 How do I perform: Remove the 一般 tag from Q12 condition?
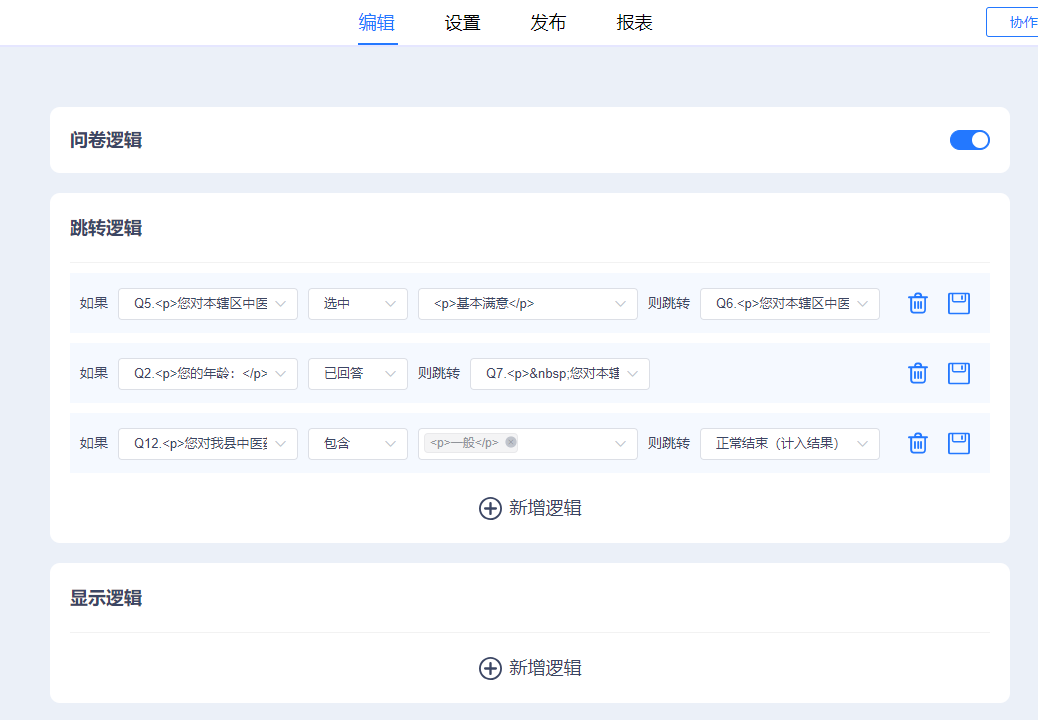point(511,442)
